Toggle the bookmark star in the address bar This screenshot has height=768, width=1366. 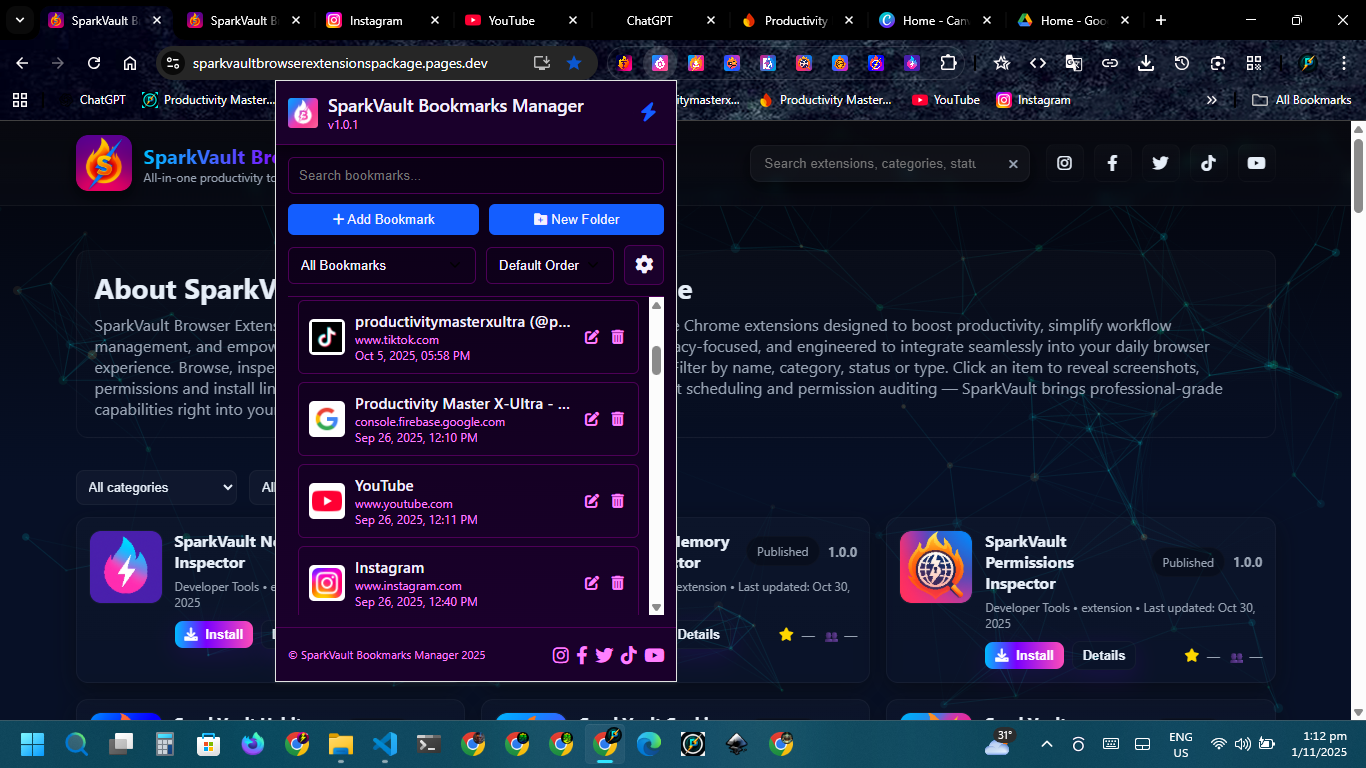coord(574,63)
